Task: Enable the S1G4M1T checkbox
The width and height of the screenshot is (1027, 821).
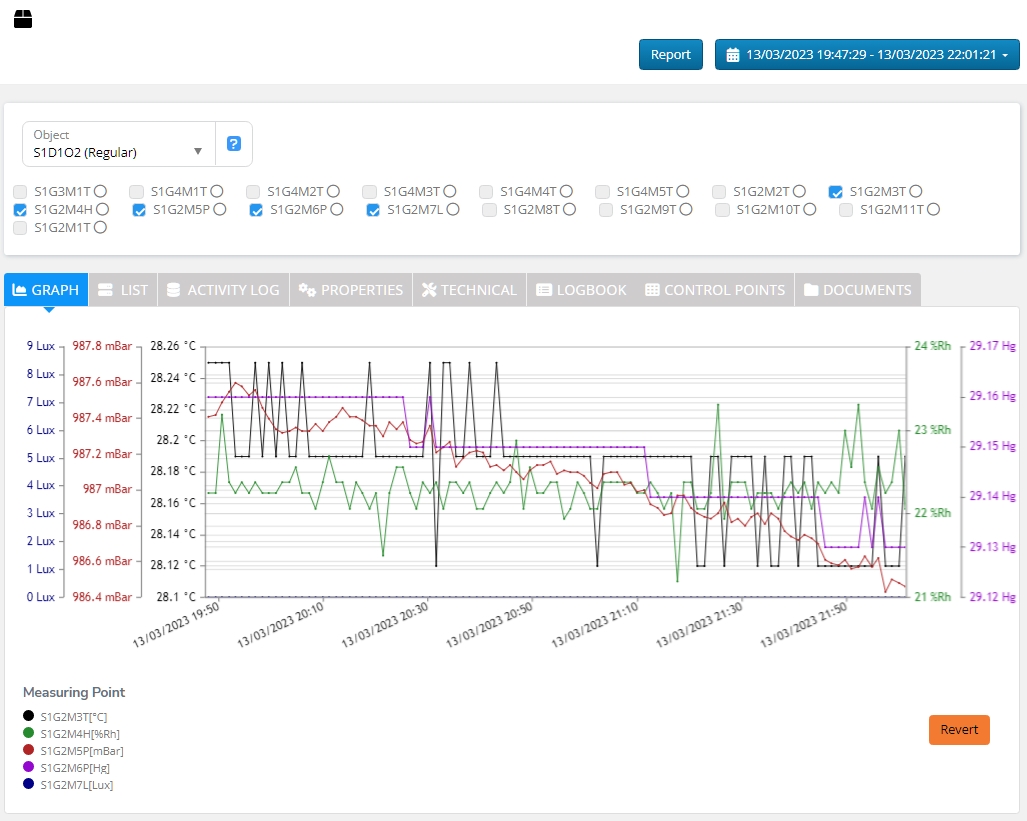Action: [x=137, y=192]
